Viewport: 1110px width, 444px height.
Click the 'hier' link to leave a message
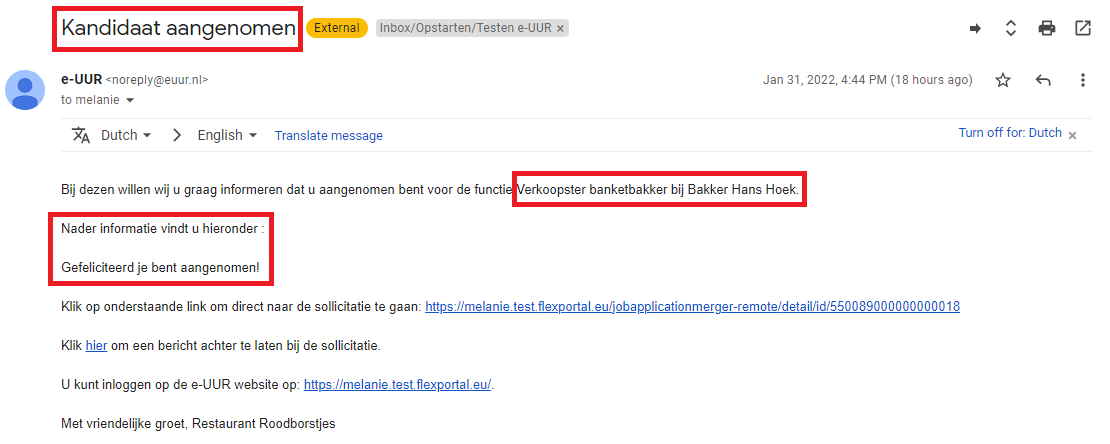(x=96, y=346)
